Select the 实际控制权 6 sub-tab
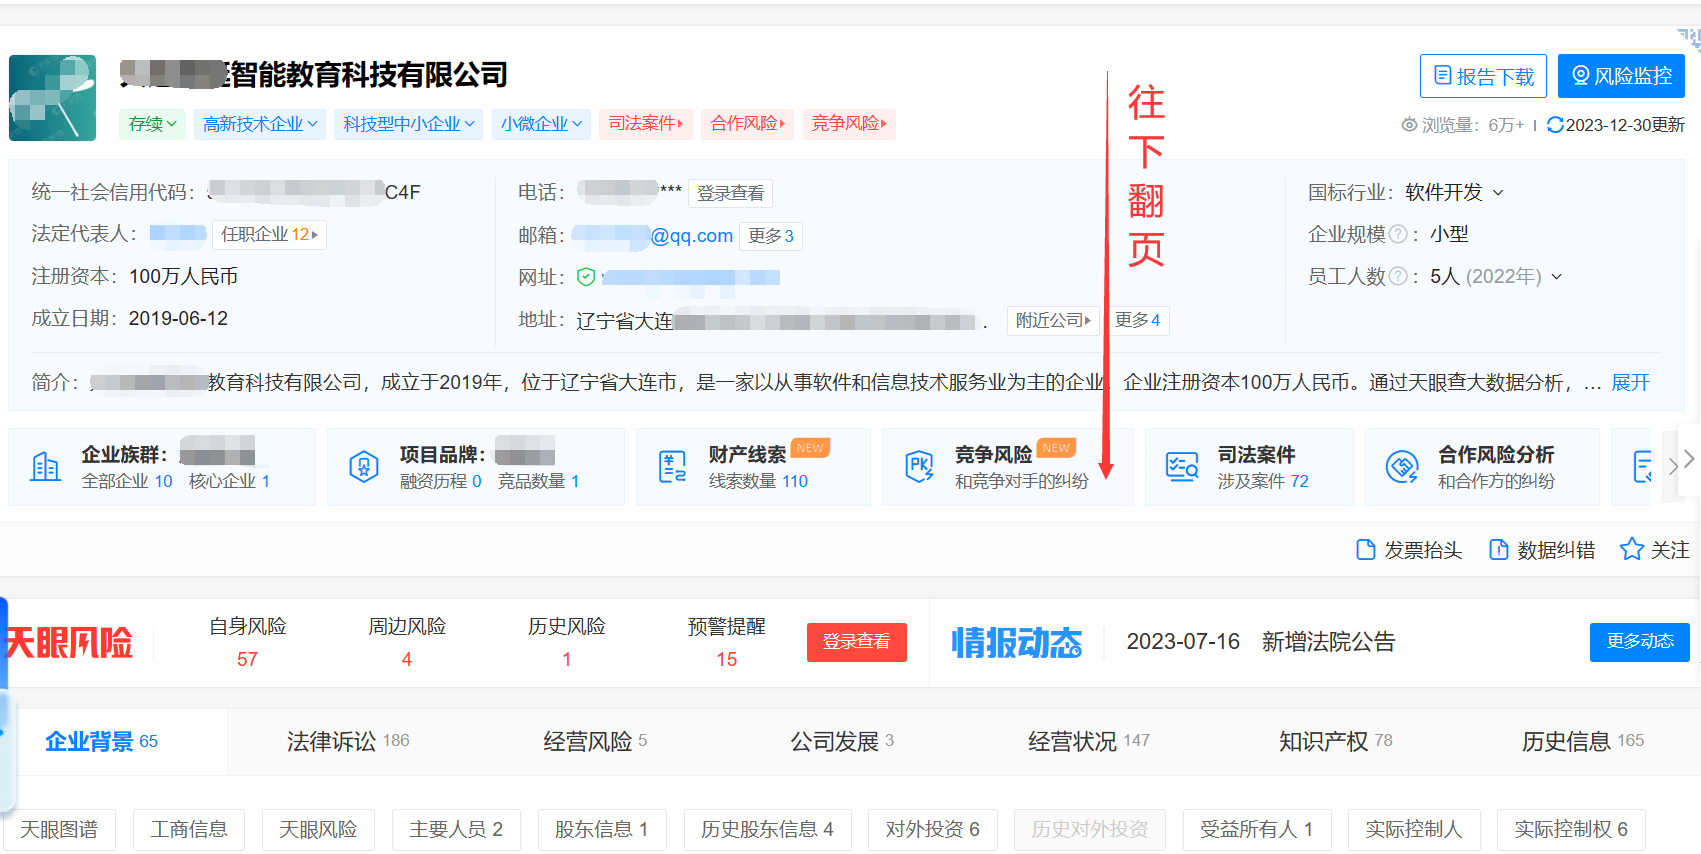The width and height of the screenshot is (1701, 854). point(1571,830)
